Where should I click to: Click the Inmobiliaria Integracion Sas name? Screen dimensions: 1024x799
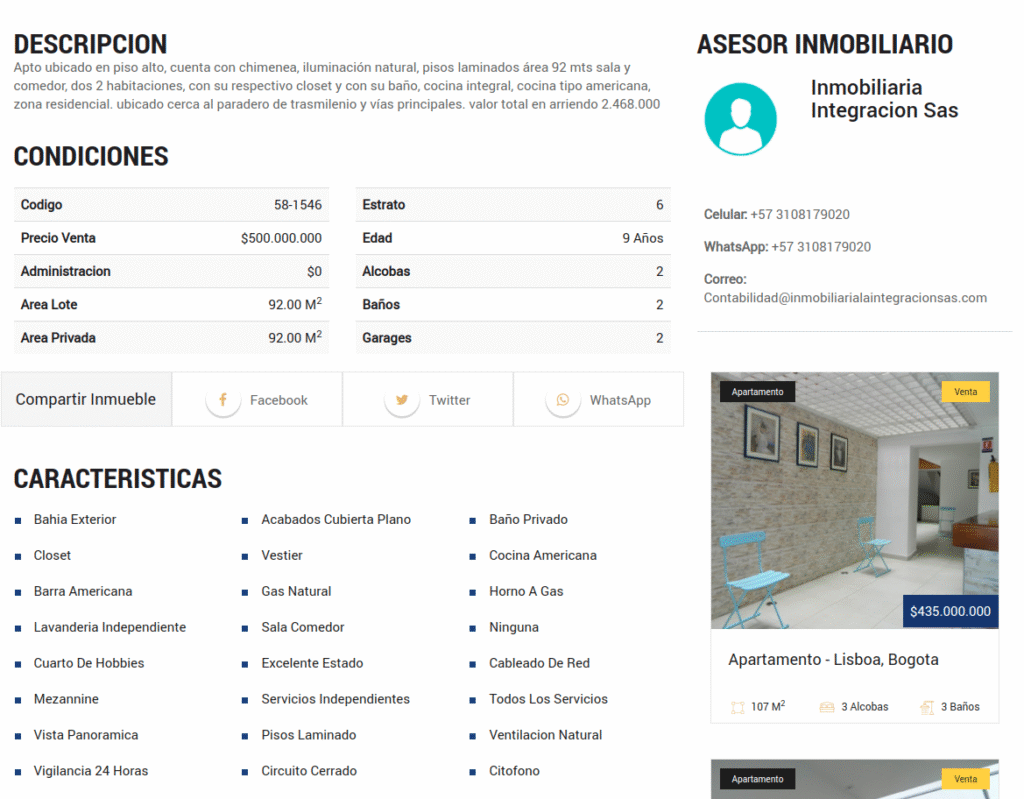[884, 100]
